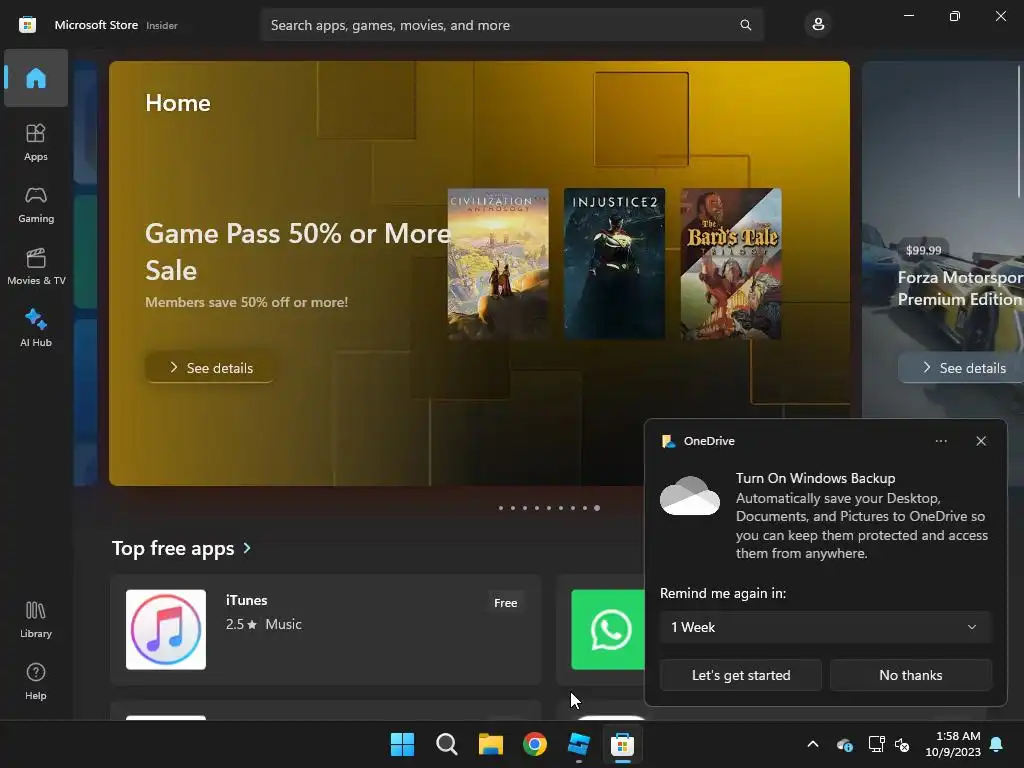Open the blue stacked-sheets app on the taskbar
This screenshot has width=1024, height=768.
[x=579, y=744]
